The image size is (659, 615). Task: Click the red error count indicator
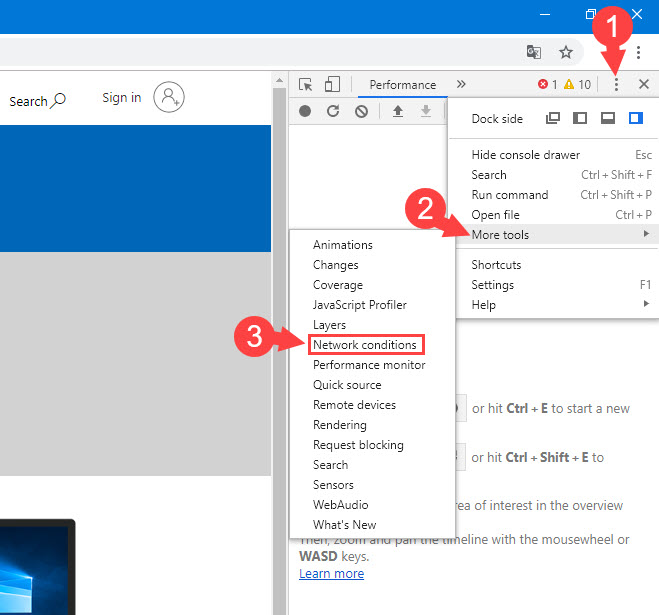[x=548, y=84]
